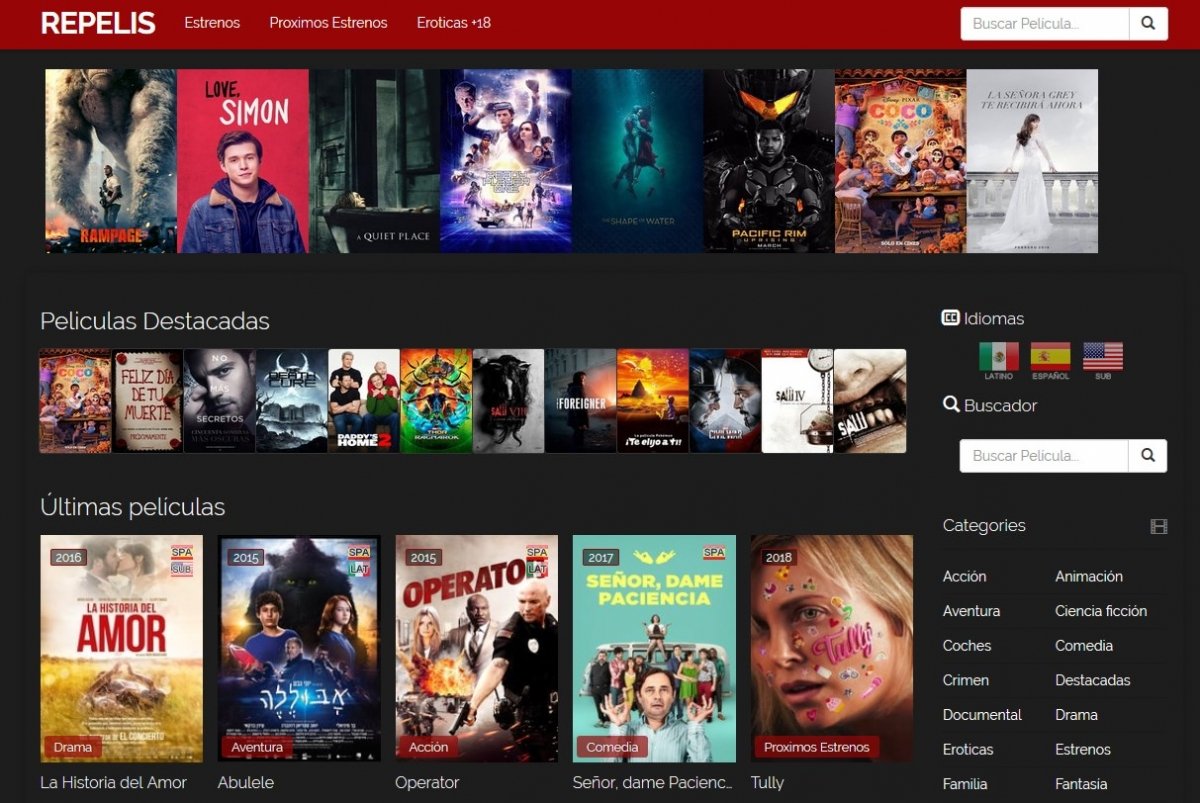Select the Saw IV thumbnail
This screenshot has width=1200, height=803.
click(x=797, y=401)
